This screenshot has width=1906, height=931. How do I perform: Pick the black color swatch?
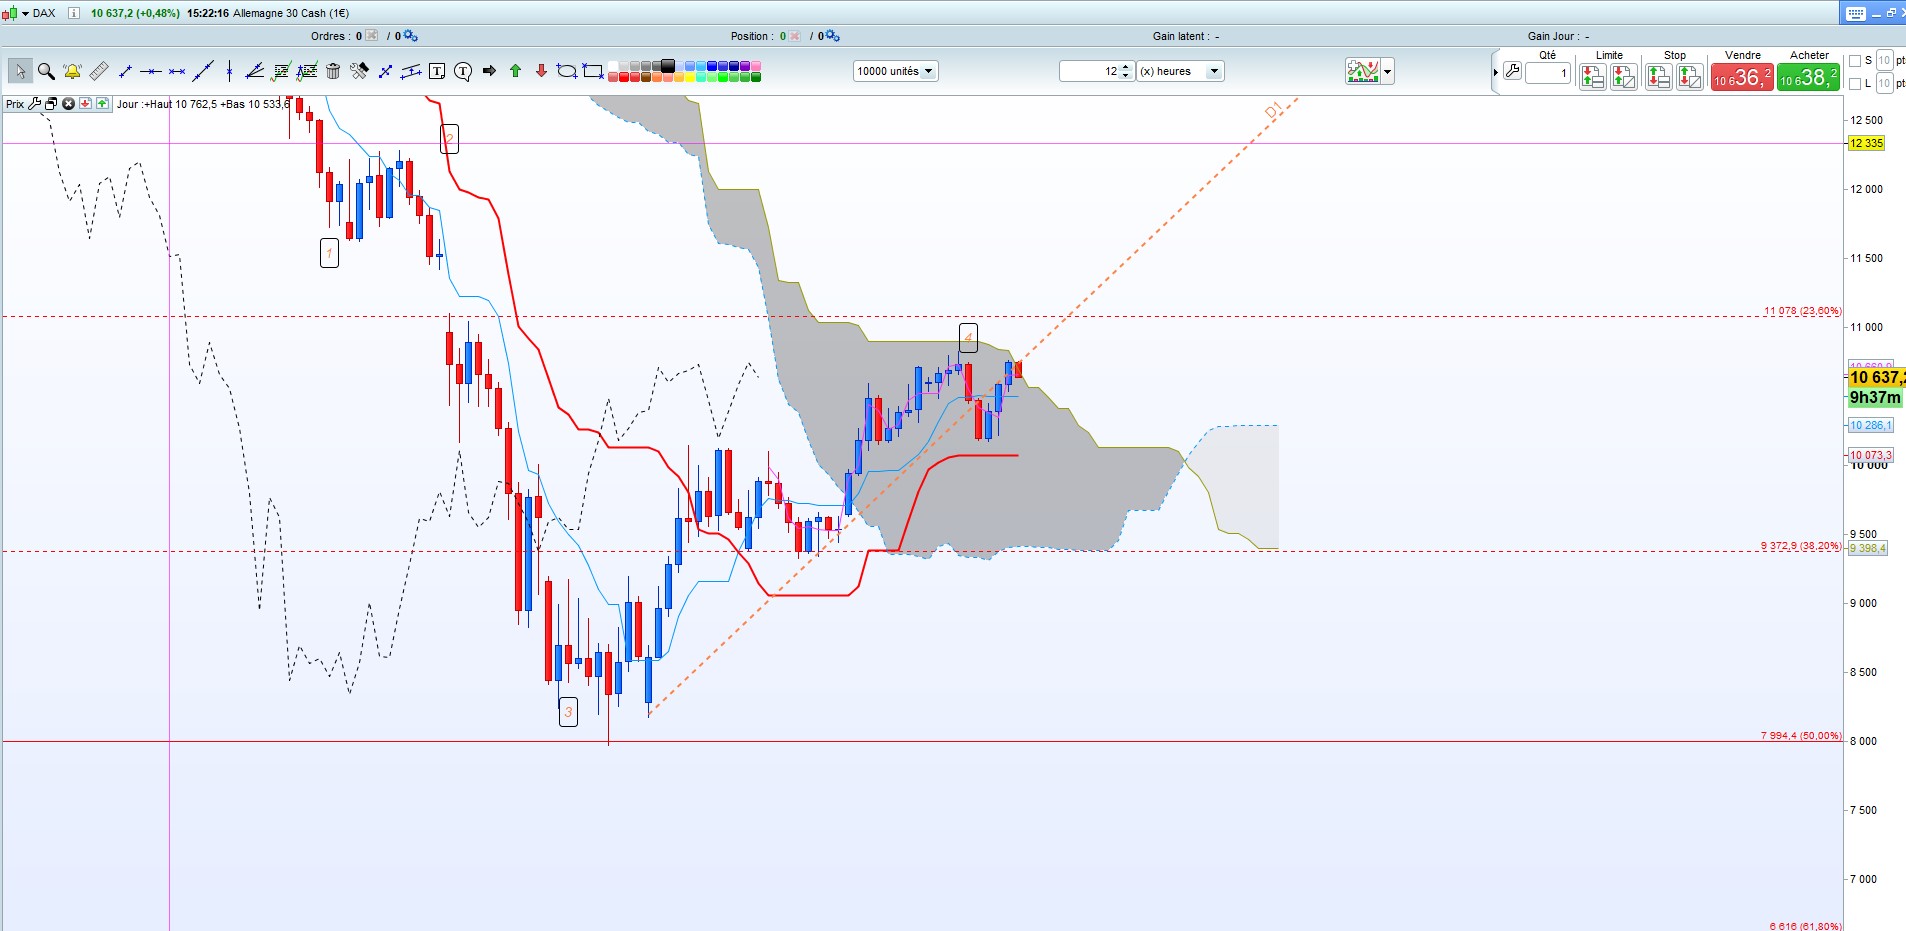point(667,65)
